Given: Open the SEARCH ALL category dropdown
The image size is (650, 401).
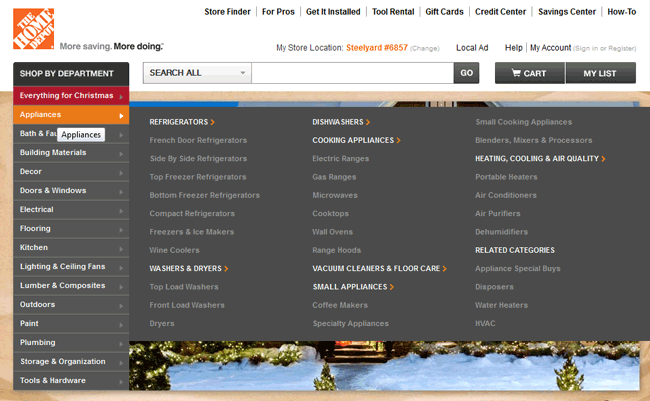Looking at the screenshot, I should pos(197,73).
